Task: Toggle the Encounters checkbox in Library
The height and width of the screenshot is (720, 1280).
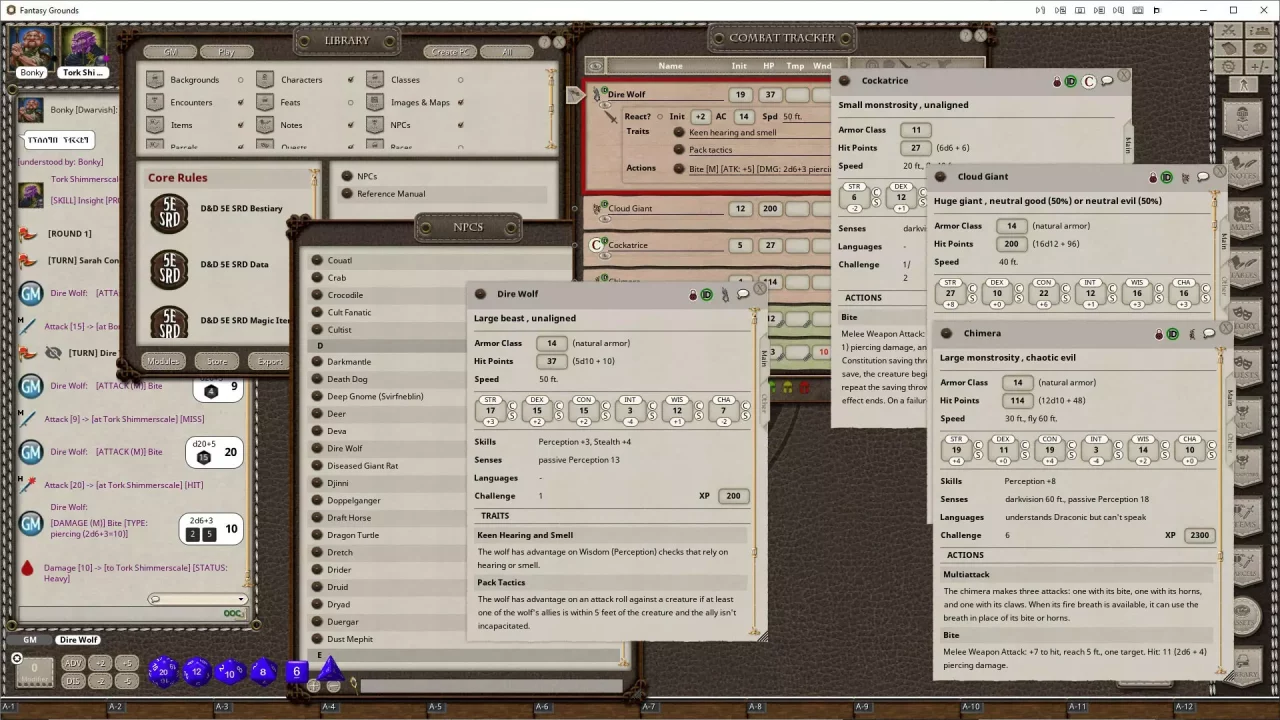Action: (240, 102)
